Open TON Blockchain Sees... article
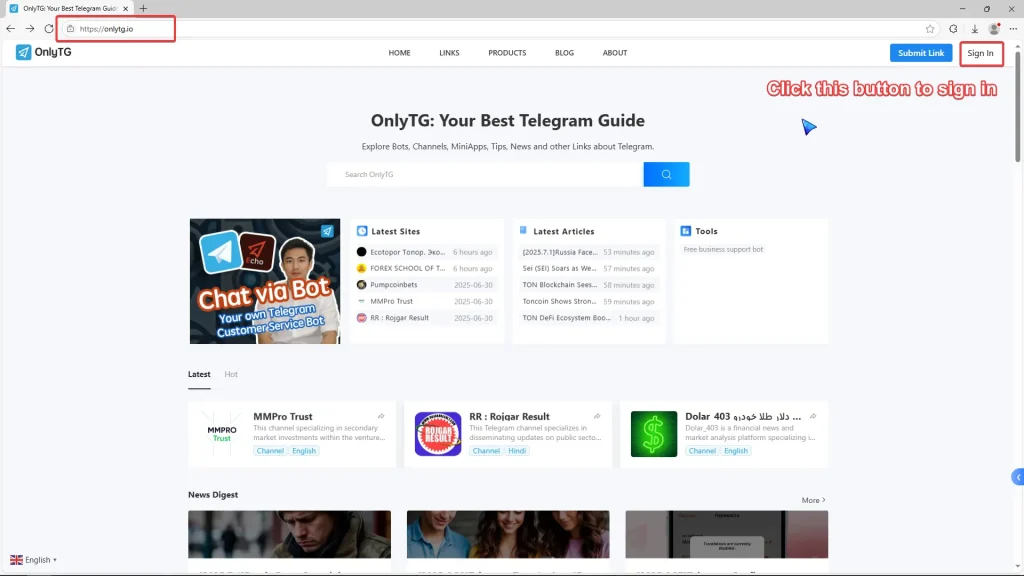This screenshot has height=576, width=1024. click(x=560, y=285)
